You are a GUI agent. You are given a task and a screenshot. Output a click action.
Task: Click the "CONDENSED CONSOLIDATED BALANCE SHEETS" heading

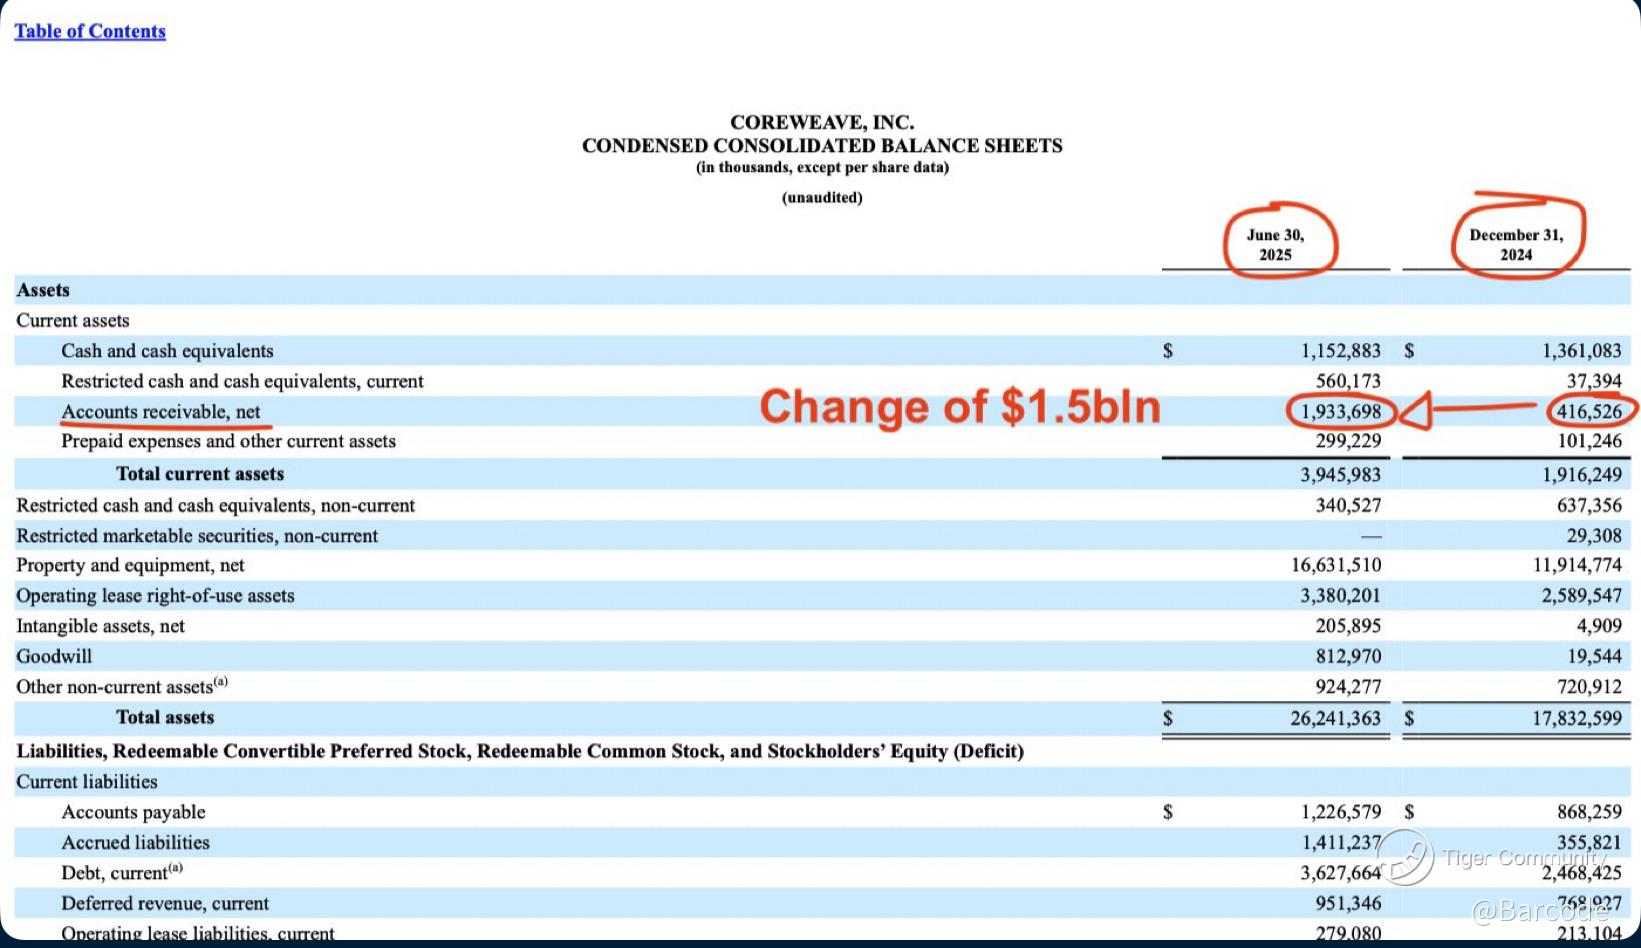pyautogui.click(x=822, y=146)
